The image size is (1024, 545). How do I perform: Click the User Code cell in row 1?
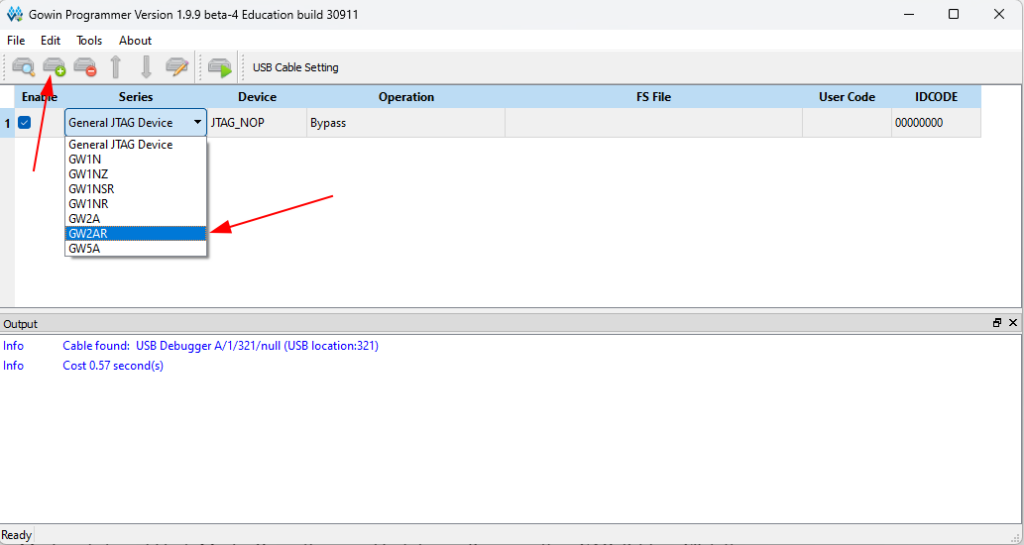tap(847, 123)
